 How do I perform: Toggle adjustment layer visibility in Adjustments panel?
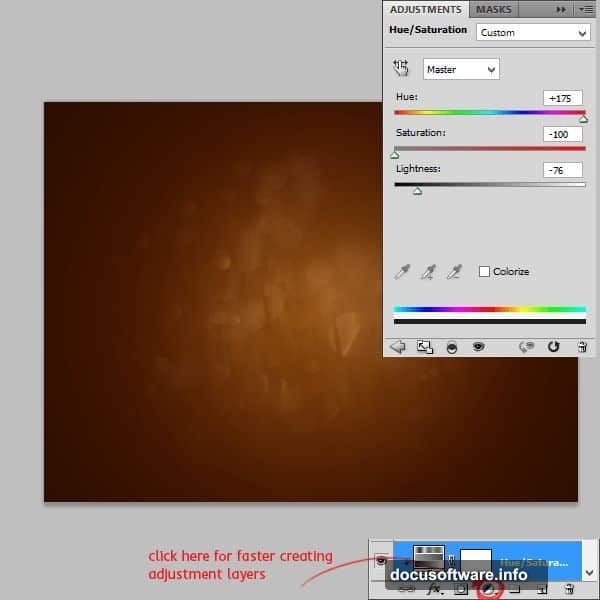point(478,347)
